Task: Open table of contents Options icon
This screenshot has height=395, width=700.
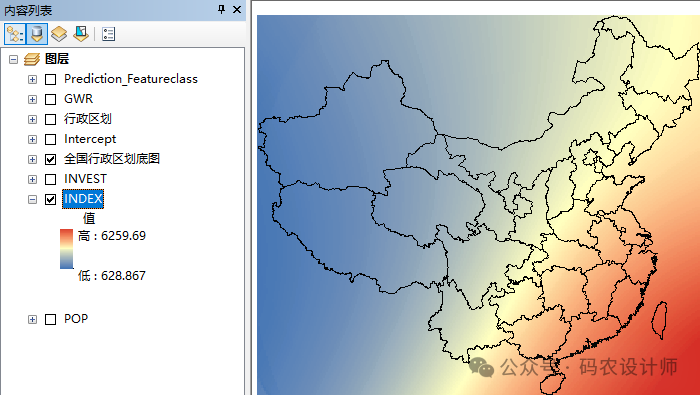Action: (x=108, y=34)
